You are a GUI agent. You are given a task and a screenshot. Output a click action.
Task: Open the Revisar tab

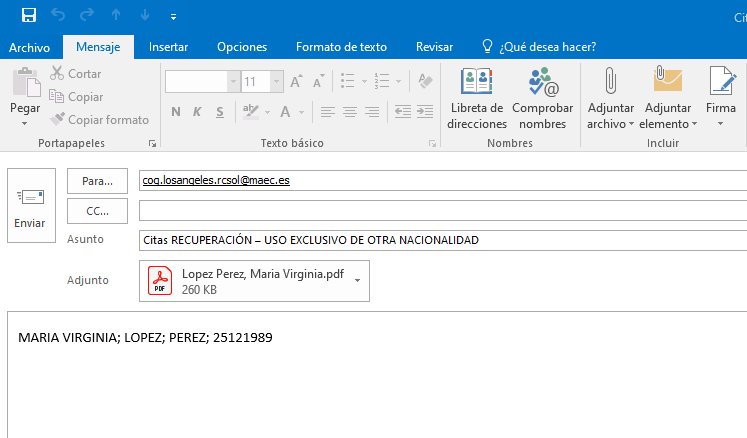pyautogui.click(x=434, y=47)
